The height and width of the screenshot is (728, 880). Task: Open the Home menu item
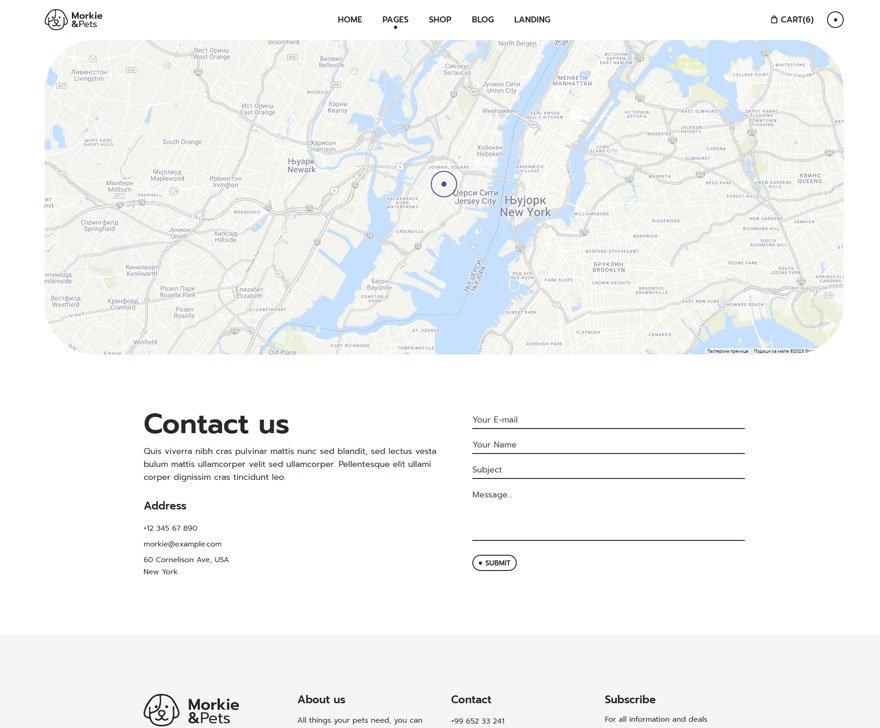349,20
